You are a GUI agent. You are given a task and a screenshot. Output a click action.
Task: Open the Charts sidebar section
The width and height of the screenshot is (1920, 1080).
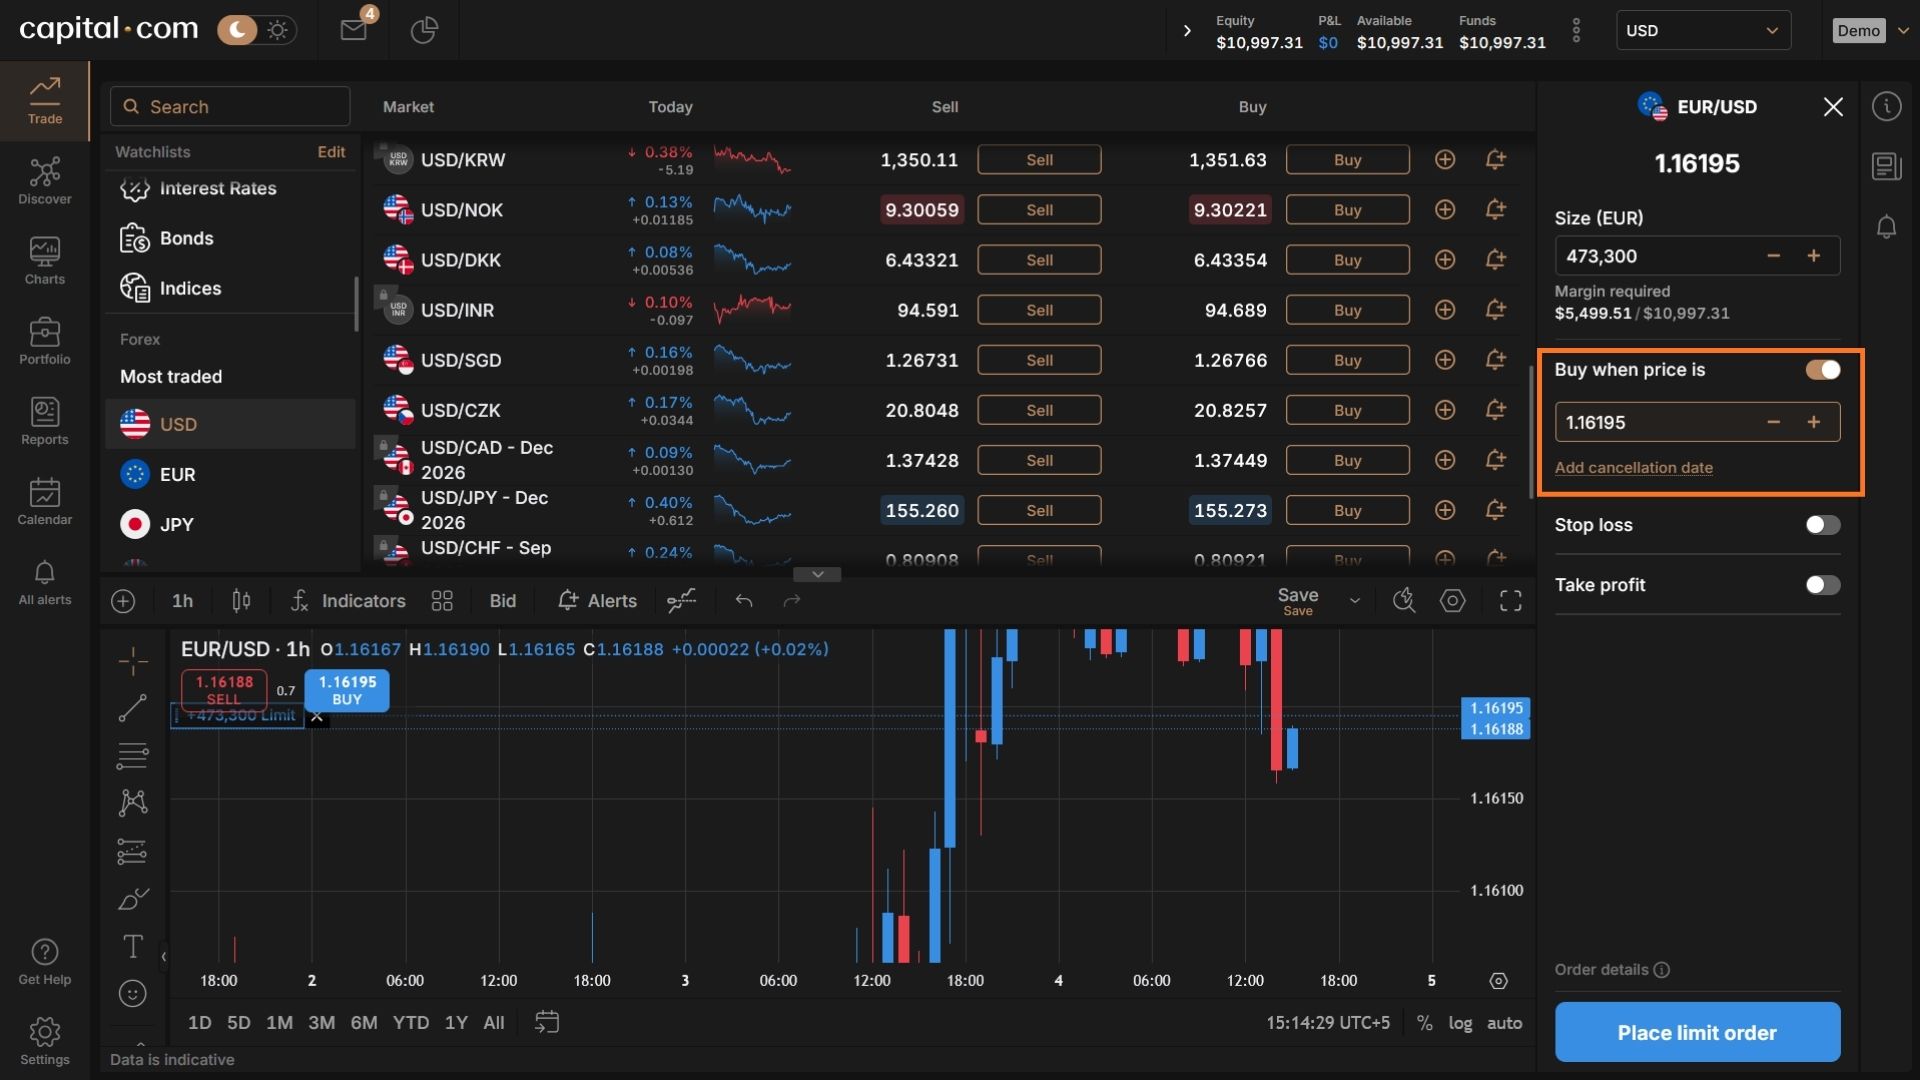44,261
